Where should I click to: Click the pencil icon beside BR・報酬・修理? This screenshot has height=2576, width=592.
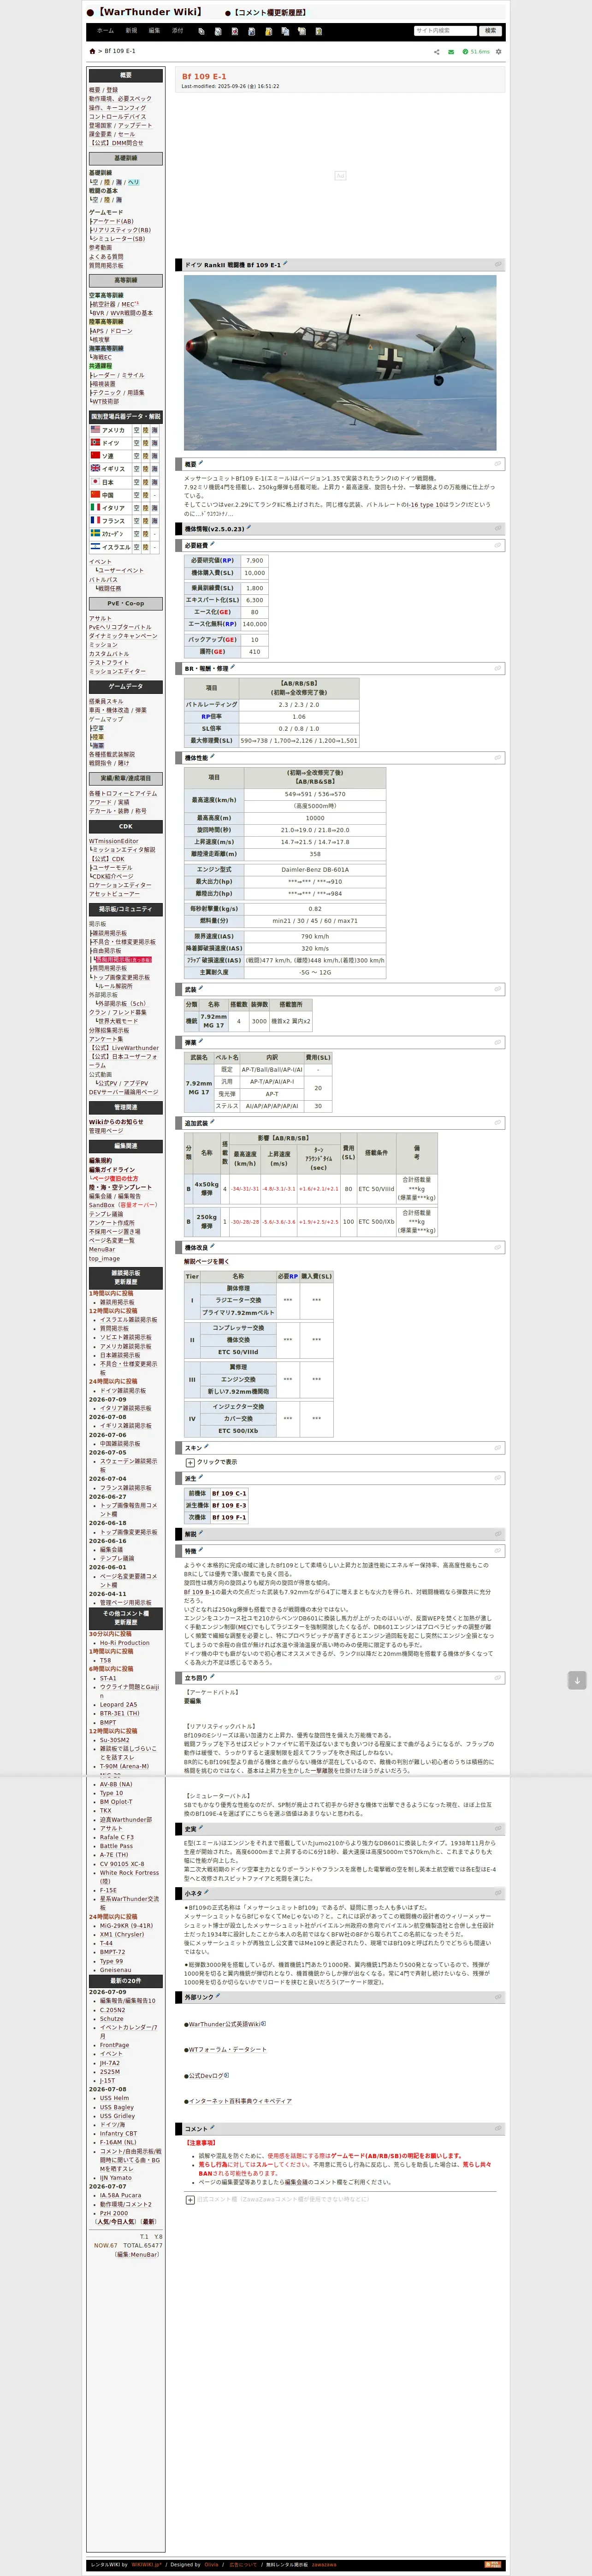coord(233,667)
